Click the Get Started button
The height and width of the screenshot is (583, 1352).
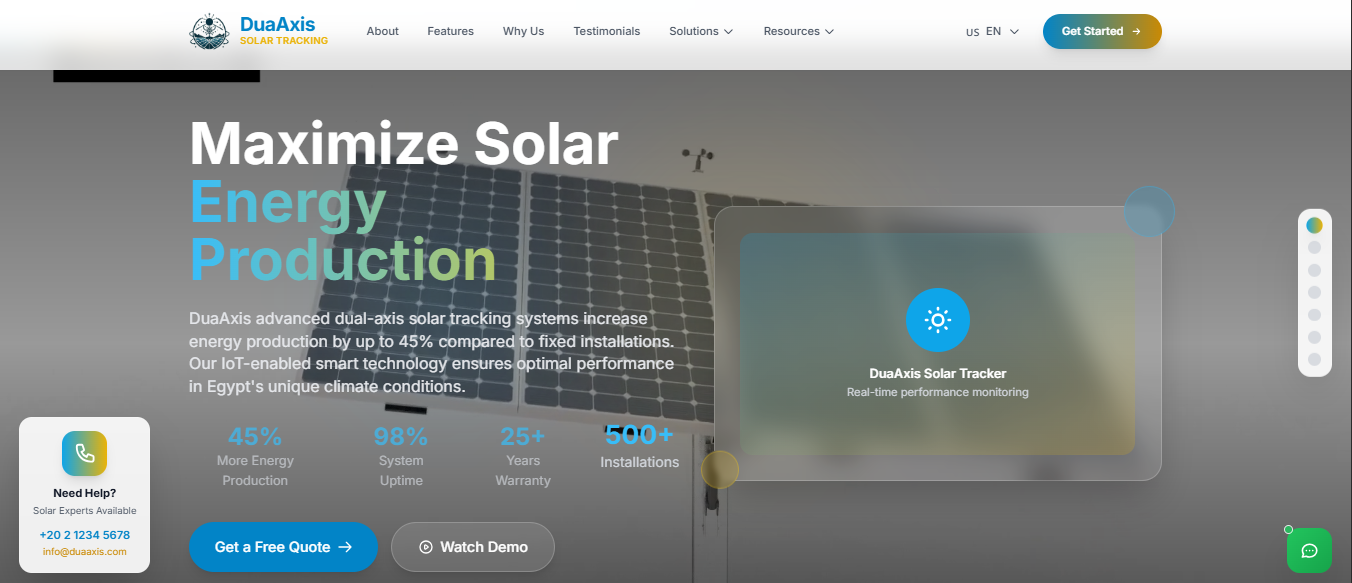click(x=1102, y=31)
